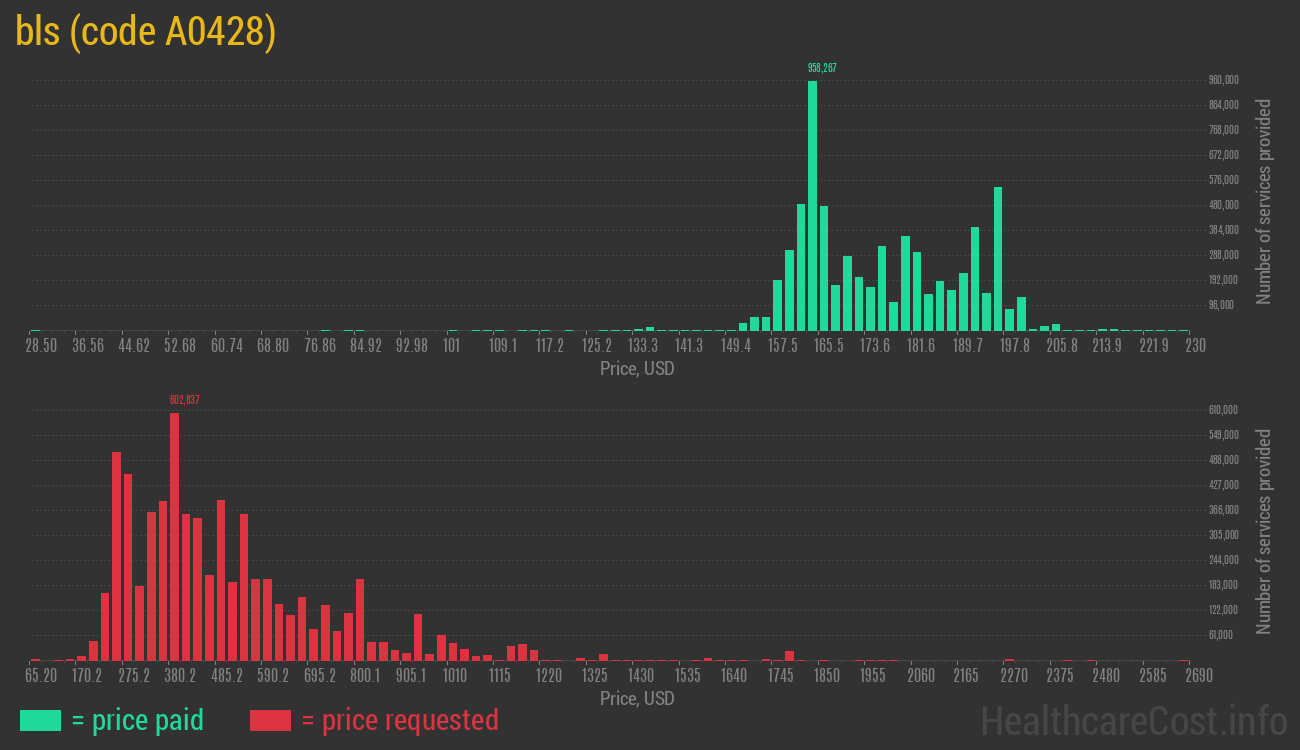Click the "= price paid" legend text
The height and width of the screenshot is (750, 1300).
pos(138,720)
